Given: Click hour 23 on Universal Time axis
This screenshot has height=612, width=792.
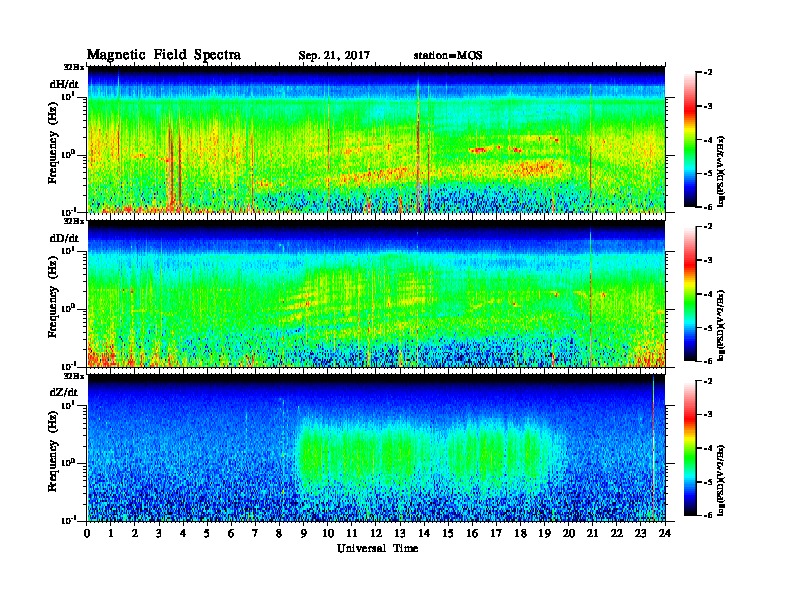Looking at the screenshot, I should 641,533.
